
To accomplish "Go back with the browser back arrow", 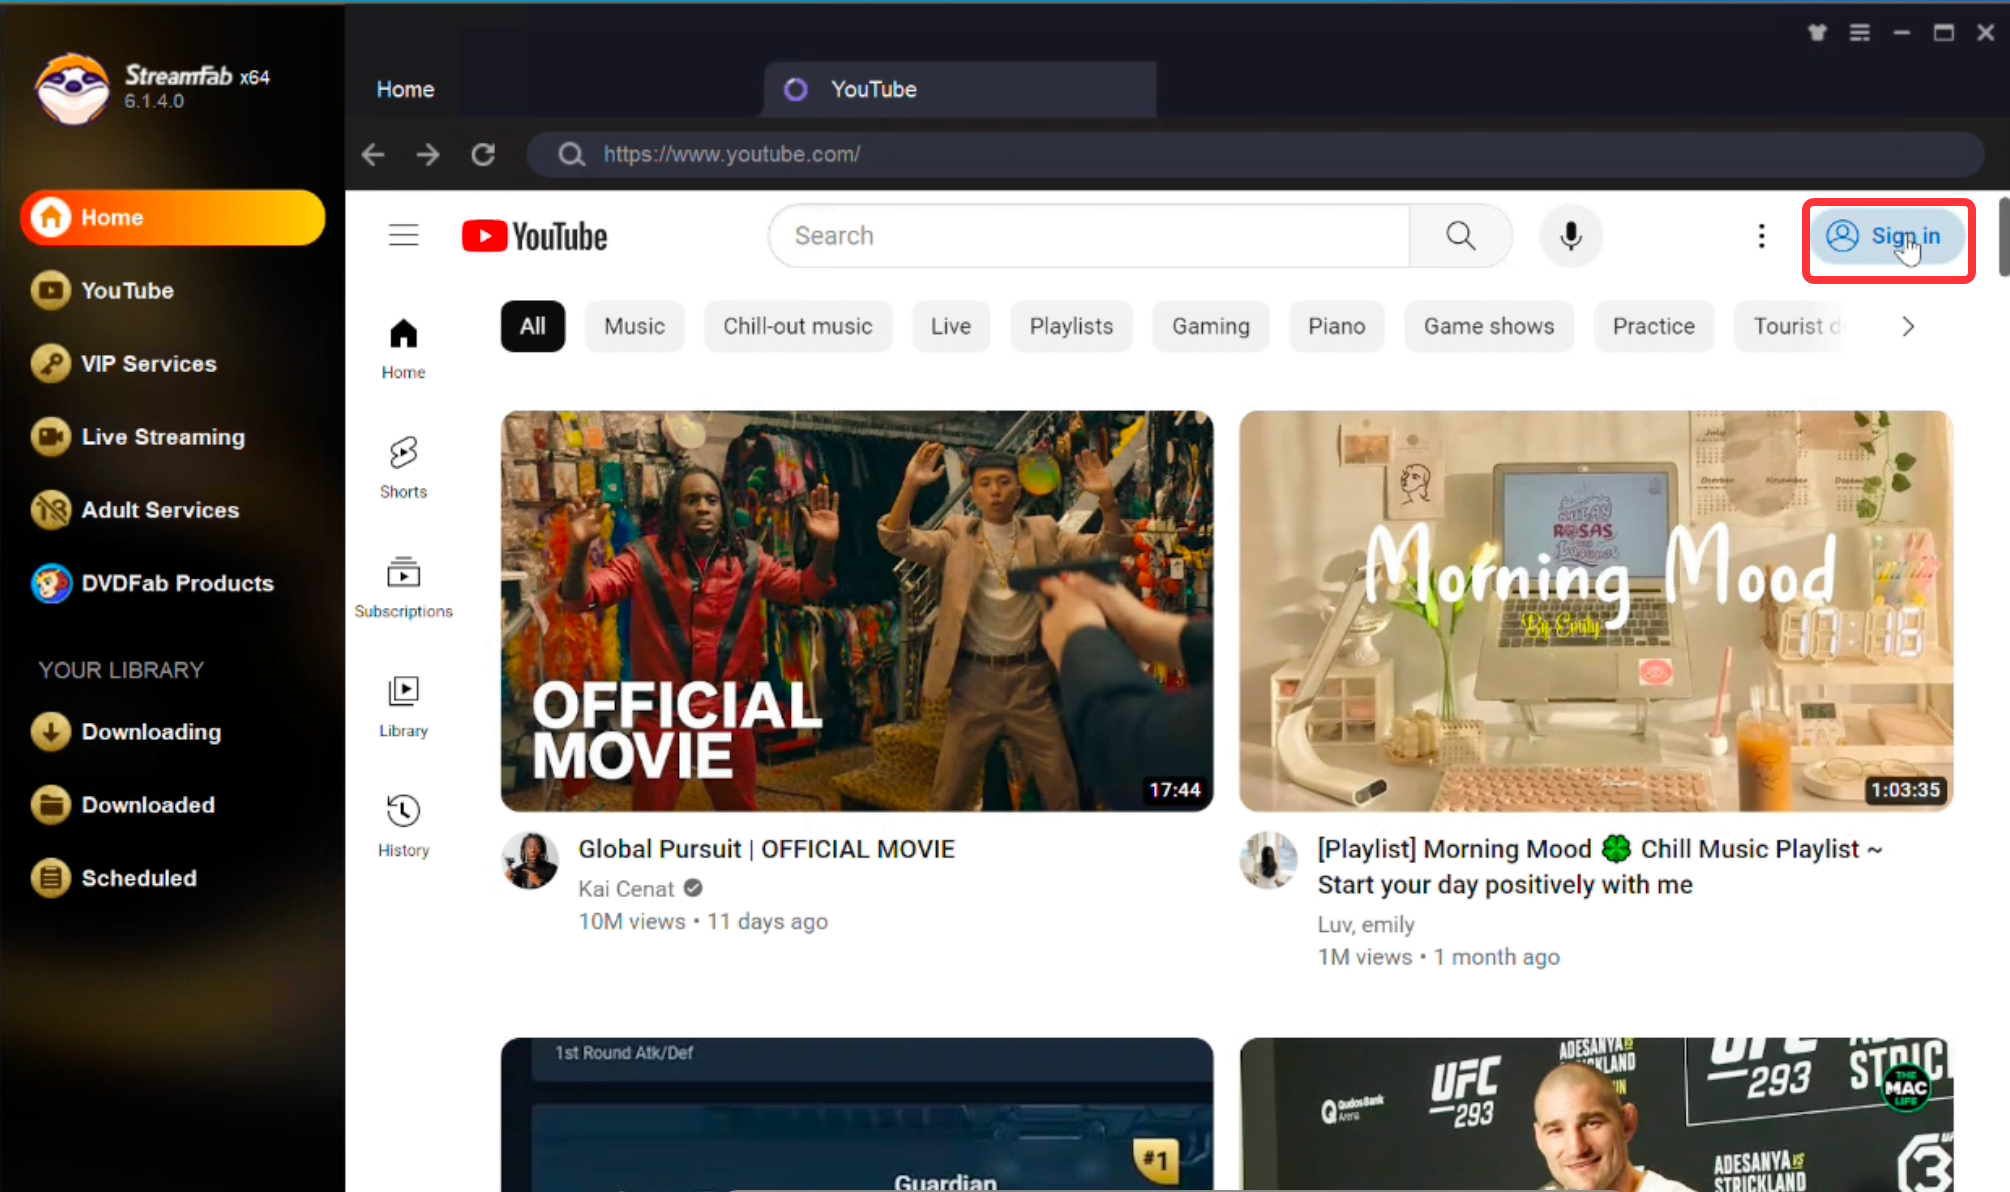I will [373, 154].
